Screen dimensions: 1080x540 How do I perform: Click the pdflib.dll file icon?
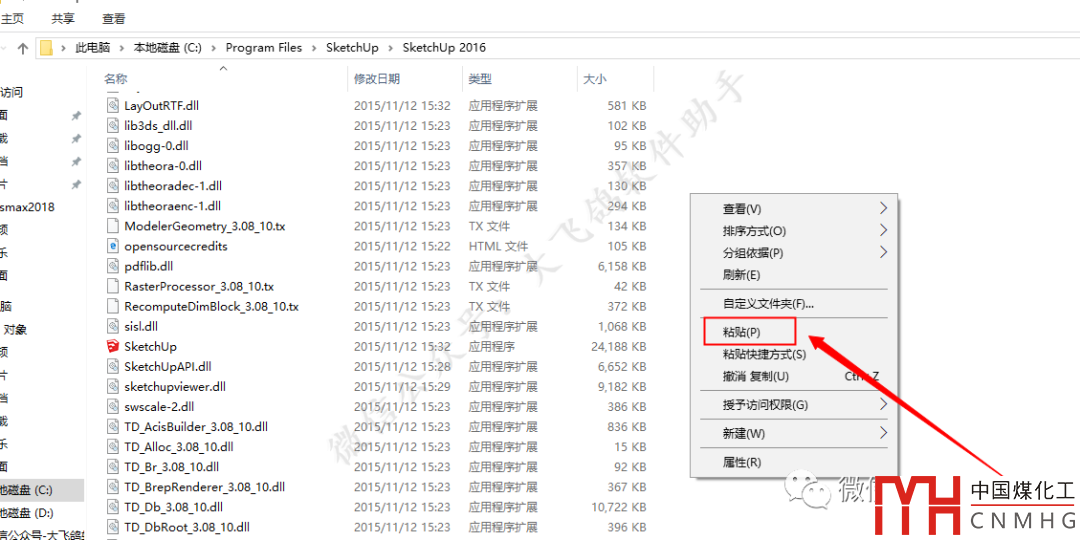pos(113,266)
